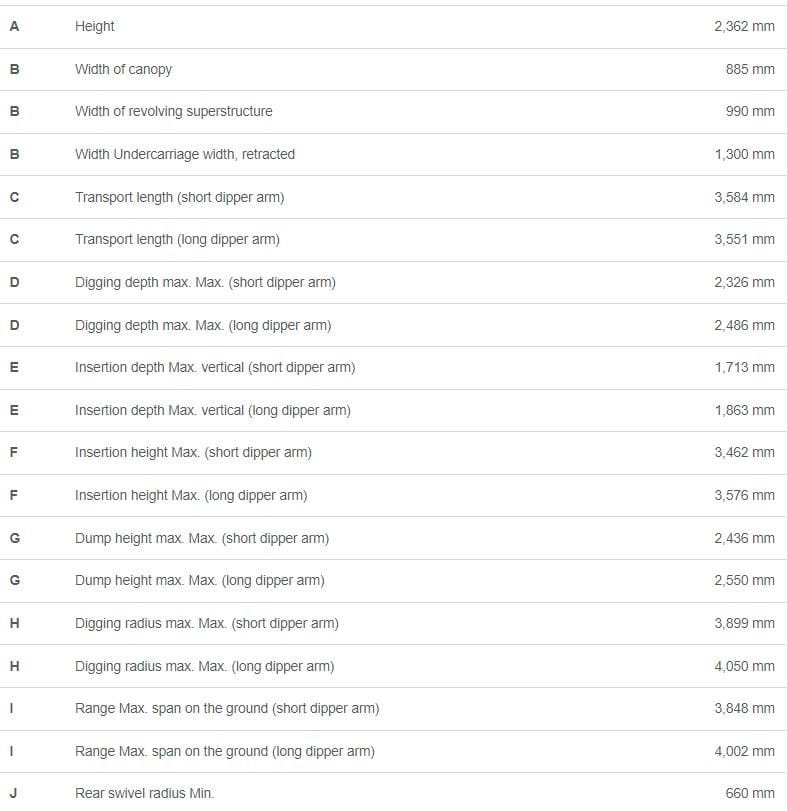Select the Rear swivel radius Min. row
This screenshot has height=811, width=787.
tap(393, 792)
